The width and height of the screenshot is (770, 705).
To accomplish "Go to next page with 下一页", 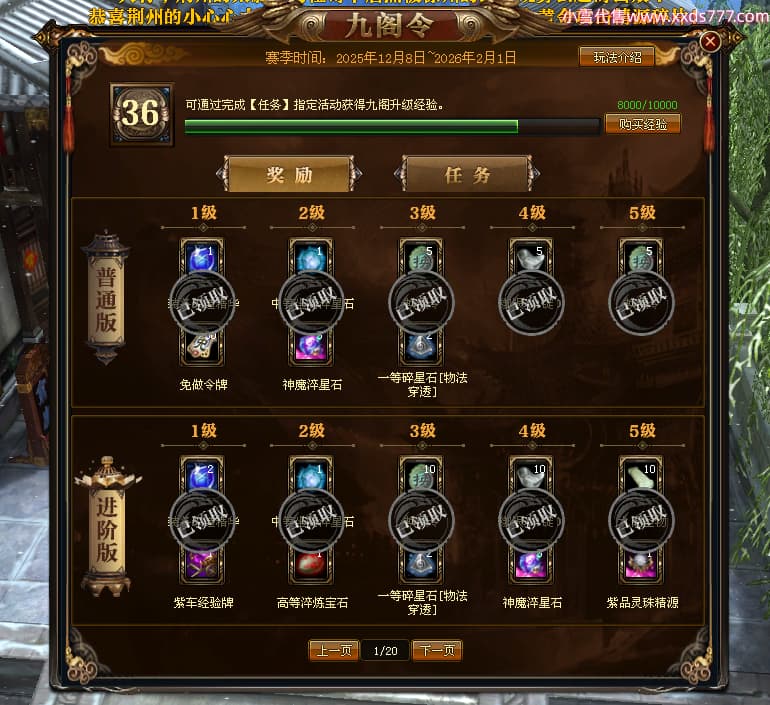I will click(437, 651).
